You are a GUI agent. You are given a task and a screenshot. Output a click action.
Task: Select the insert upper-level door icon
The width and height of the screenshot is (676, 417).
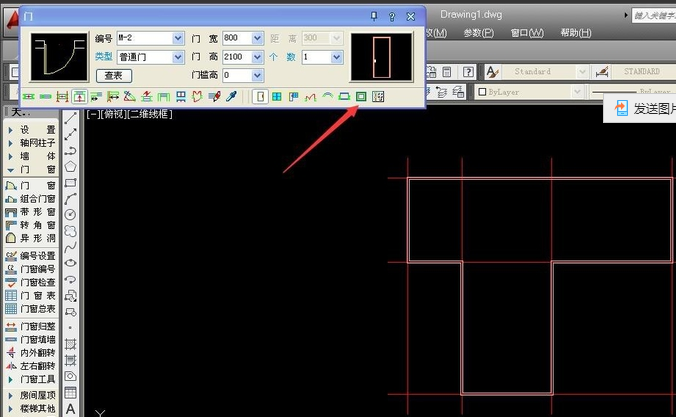tap(181, 97)
